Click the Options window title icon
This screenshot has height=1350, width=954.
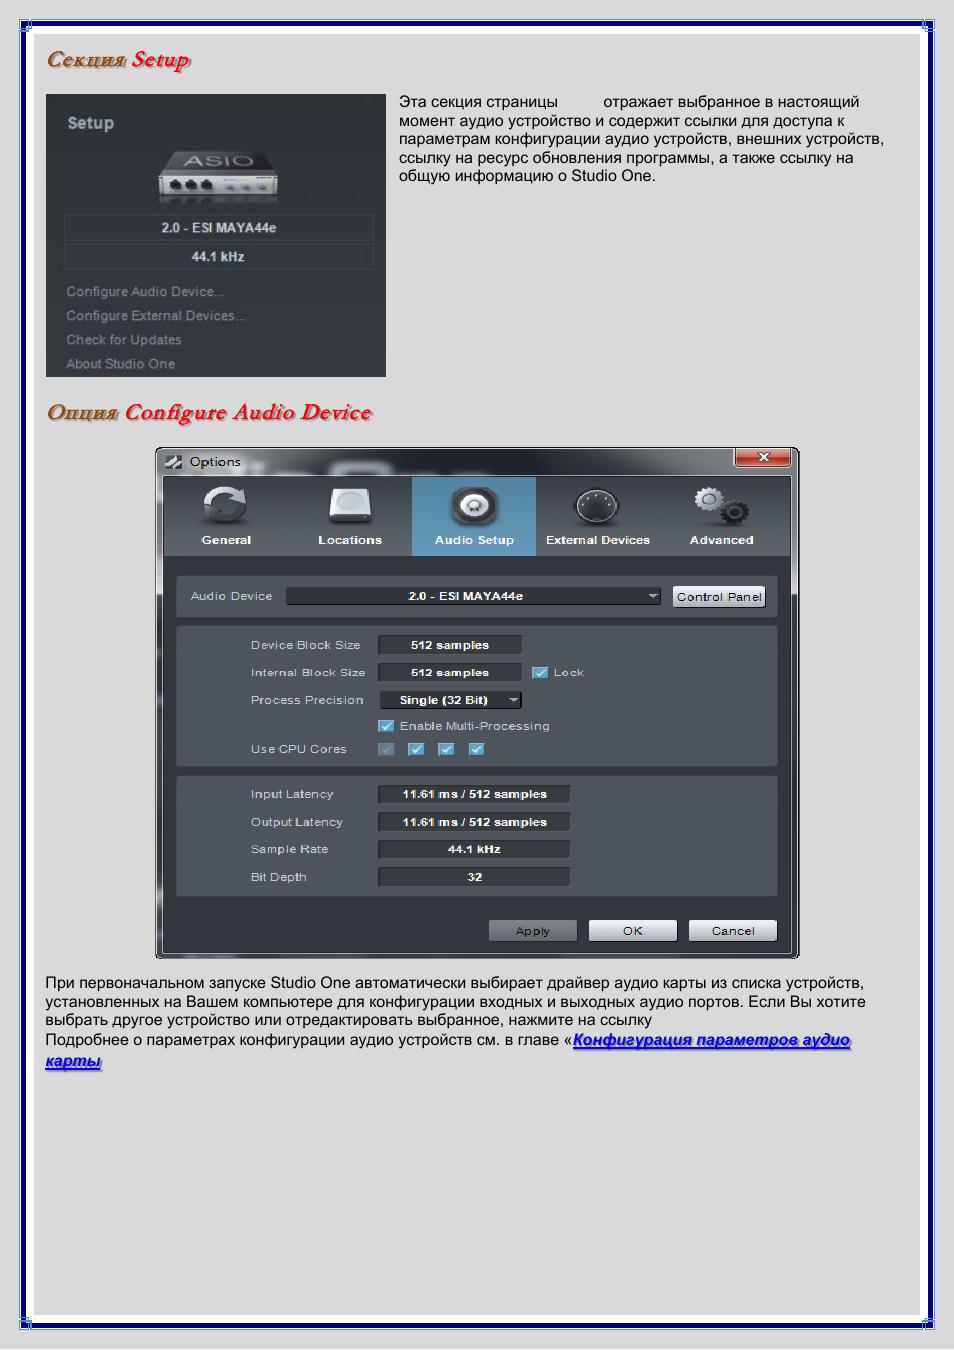tap(174, 462)
